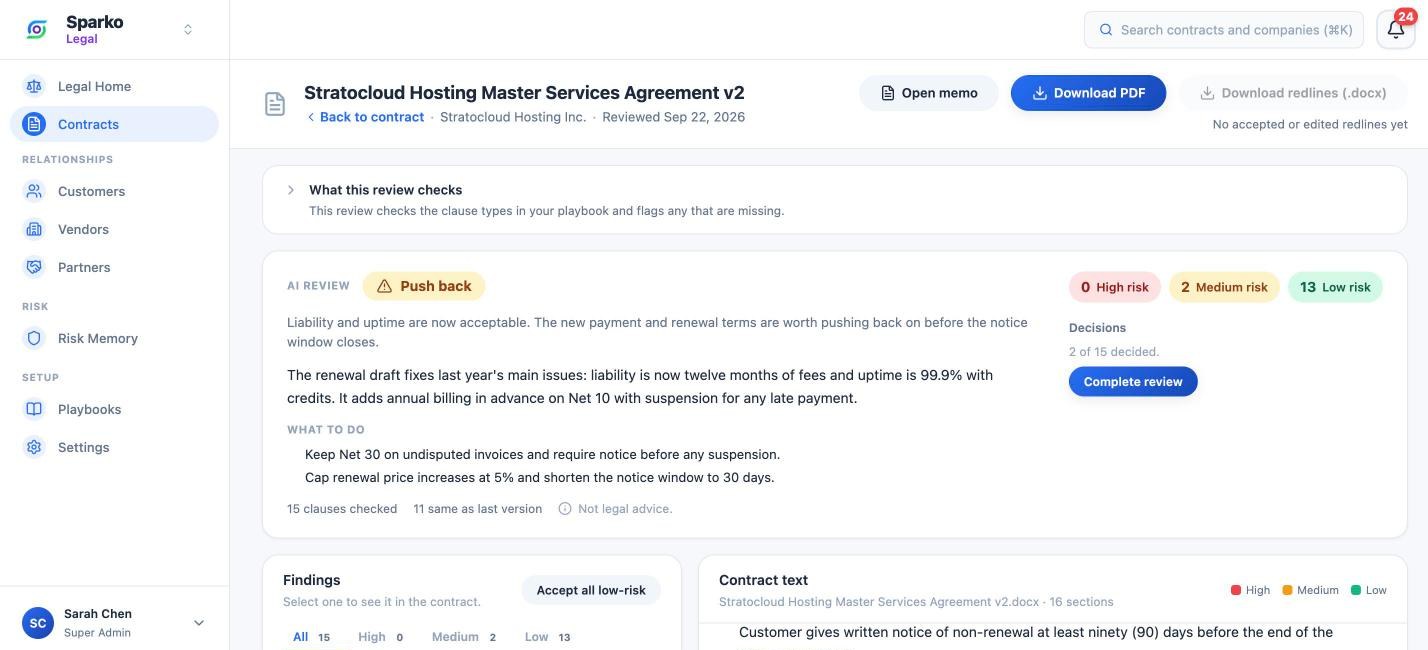Open the Partners handshake icon
This screenshot has height=650, width=1428.
[34, 267]
